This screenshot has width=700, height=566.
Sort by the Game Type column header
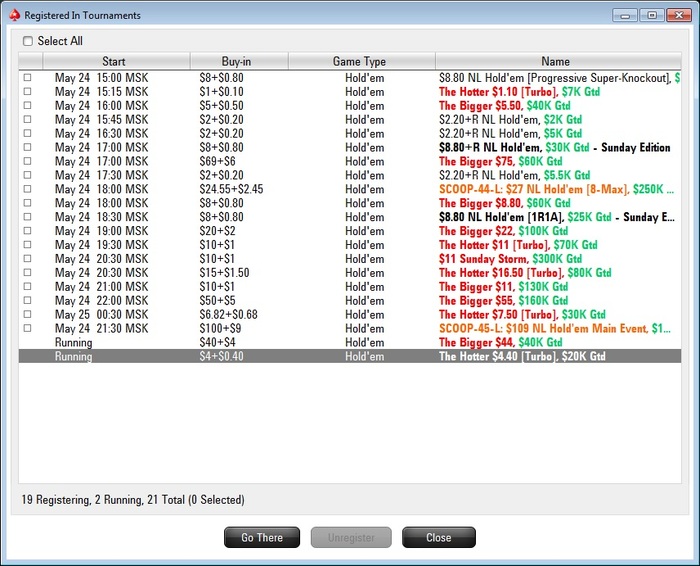point(362,61)
